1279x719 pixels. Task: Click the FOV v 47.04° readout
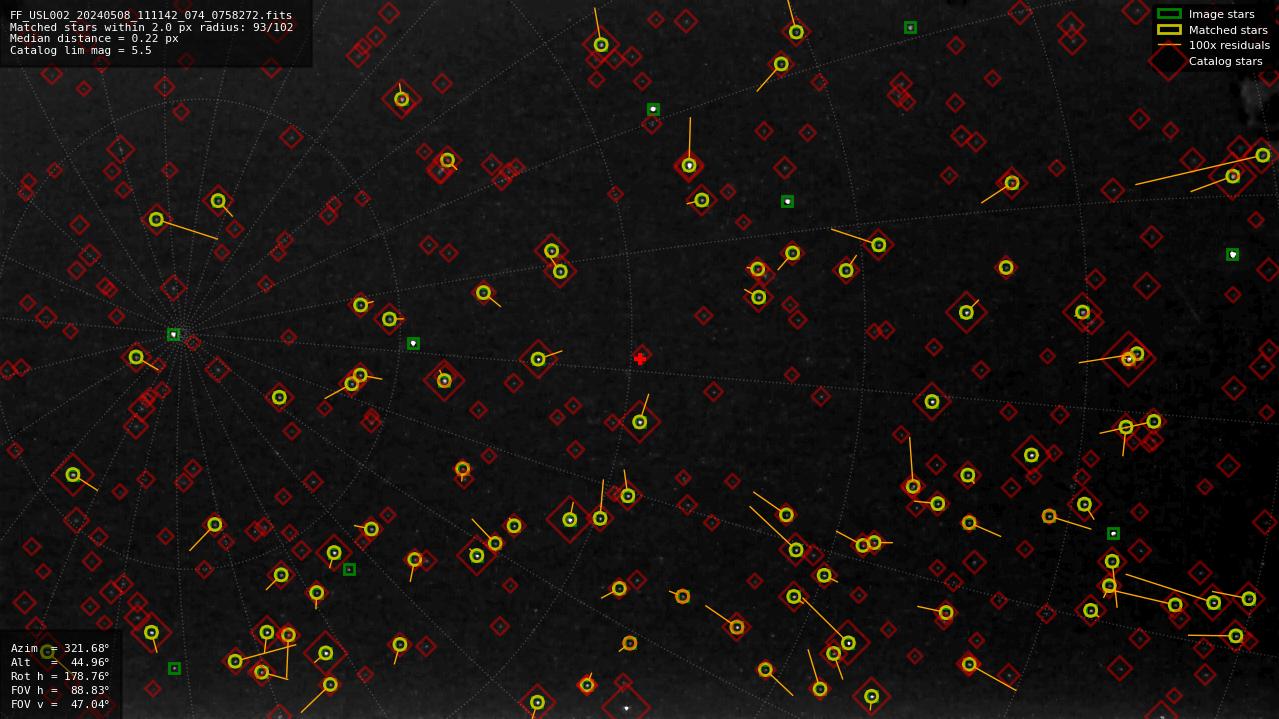click(60, 704)
